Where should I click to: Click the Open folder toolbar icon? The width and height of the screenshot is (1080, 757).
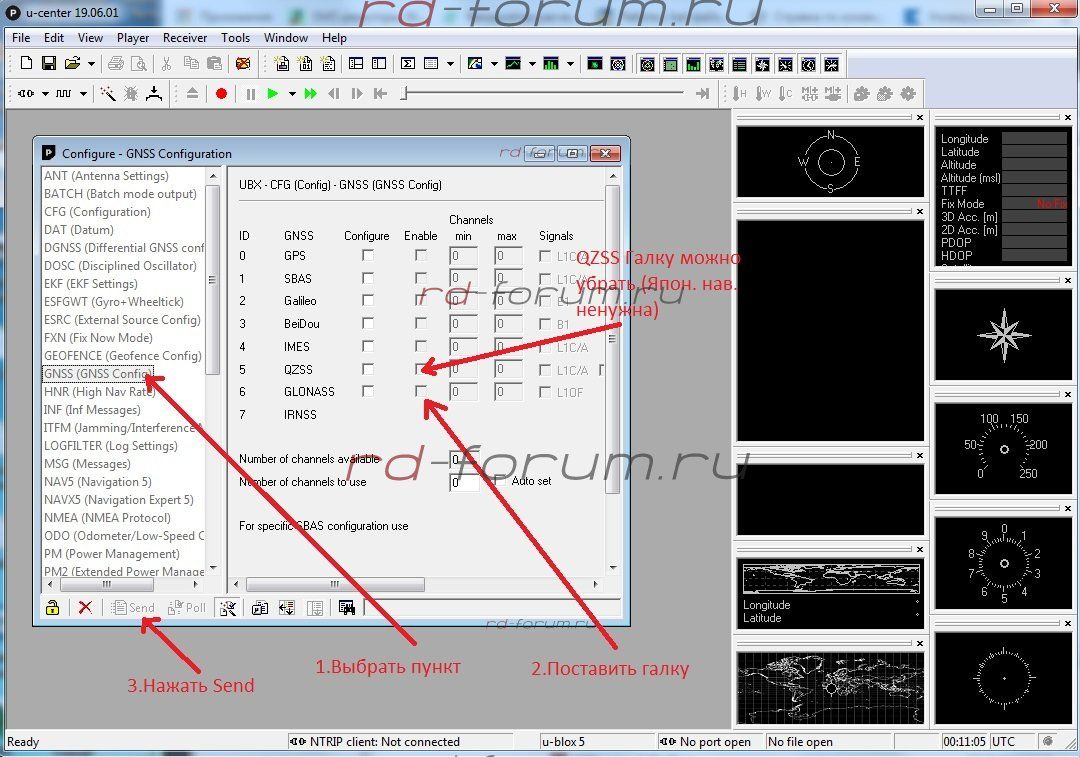pyautogui.click(x=72, y=63)
